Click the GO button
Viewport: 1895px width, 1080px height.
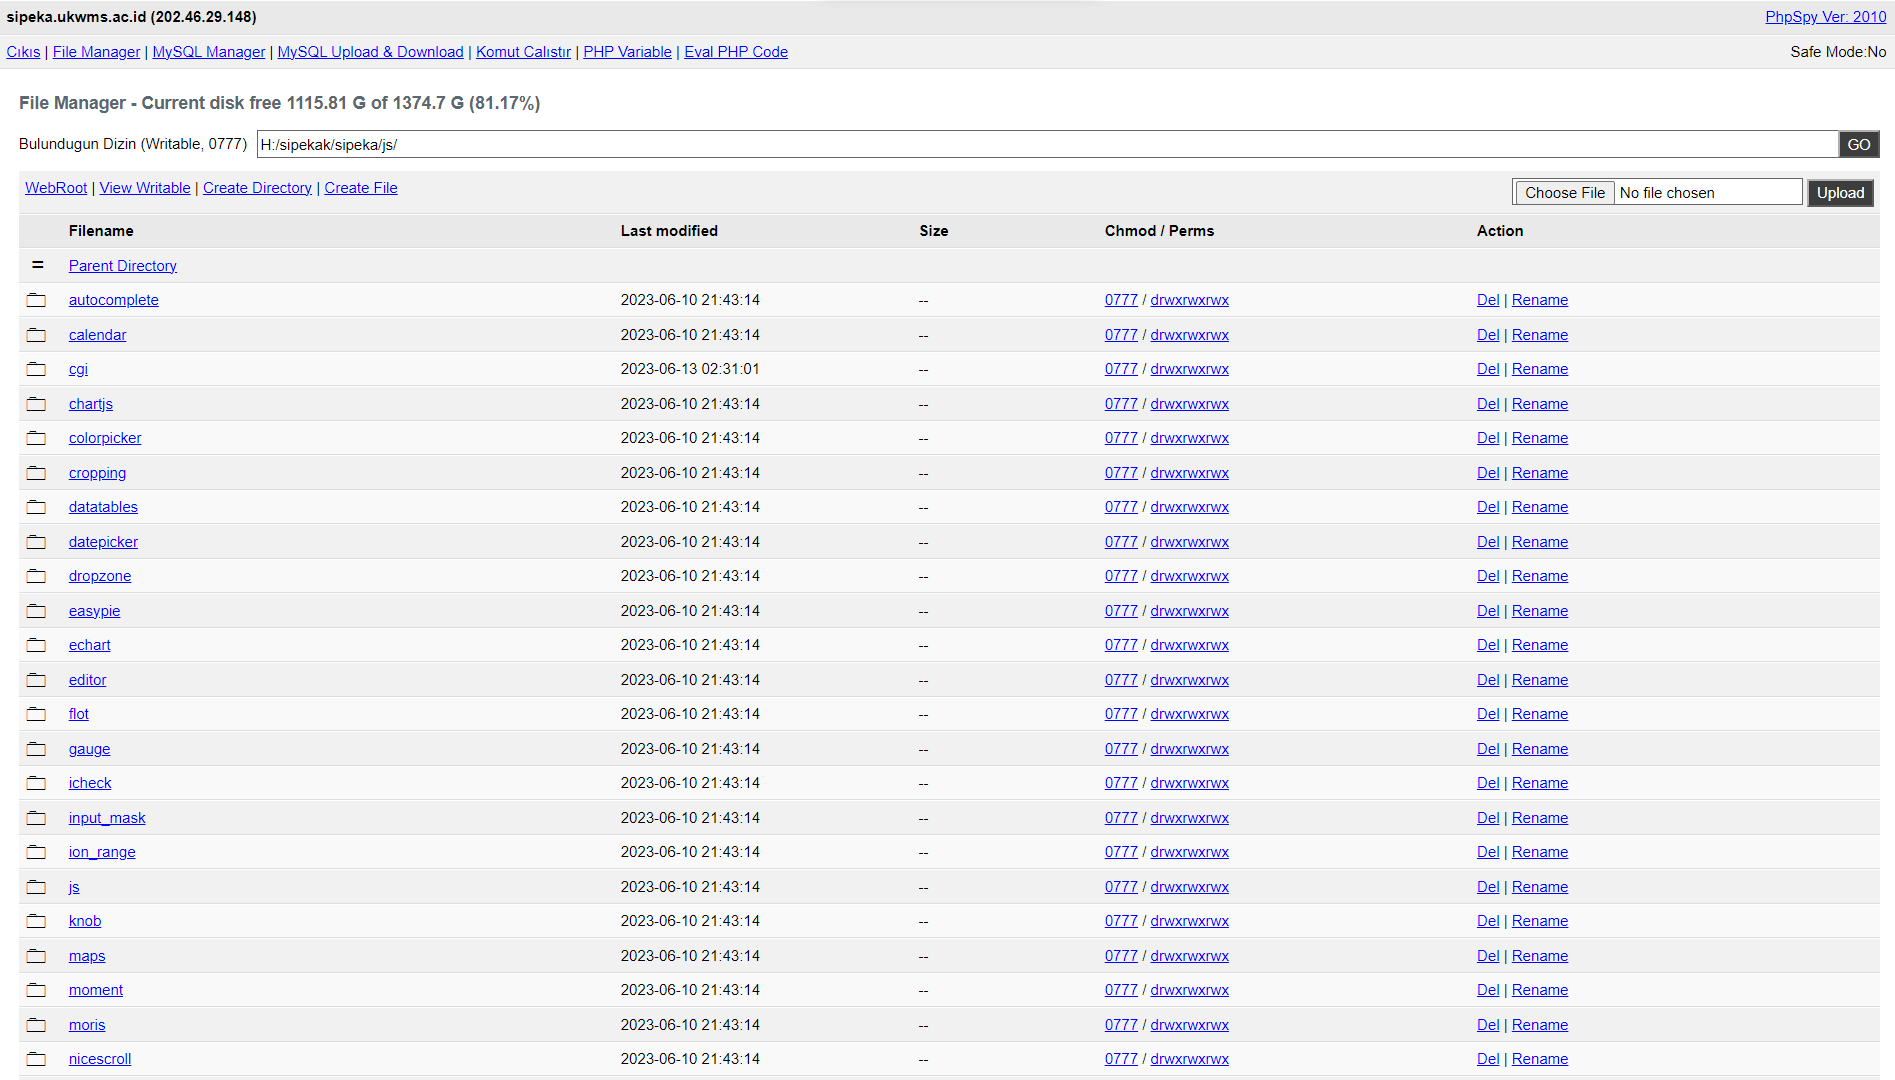(x=1859, y=145)
